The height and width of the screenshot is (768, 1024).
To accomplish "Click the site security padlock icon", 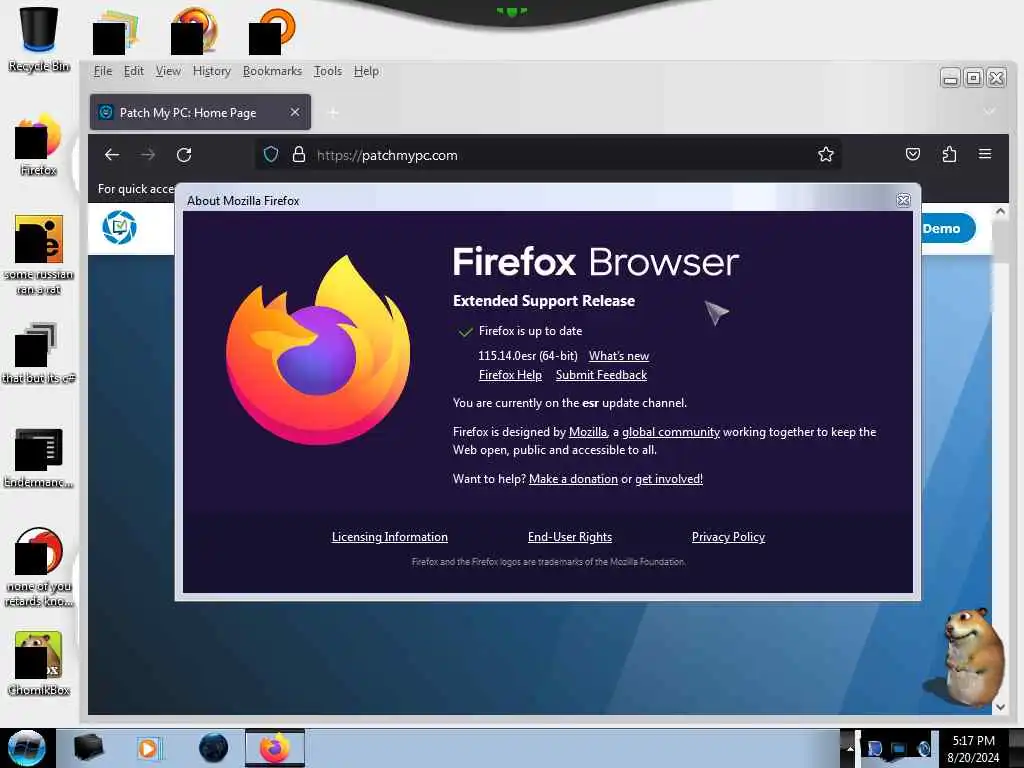I will point(298,155).
